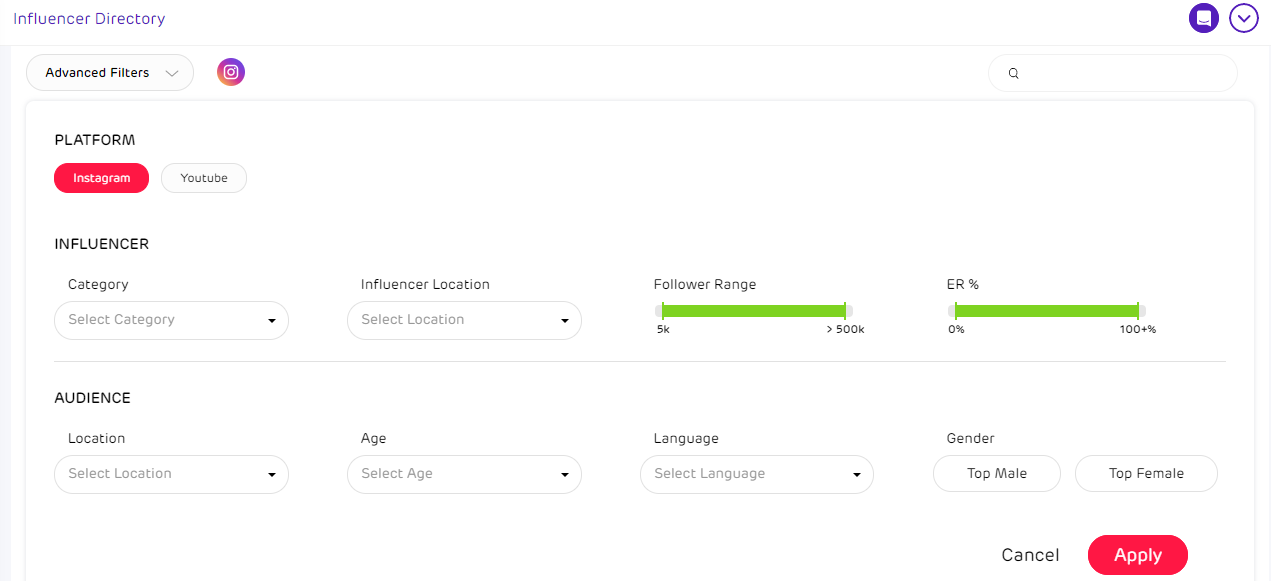
Task: Click the circled chevron-down account icon
Action: point(1244,18)
